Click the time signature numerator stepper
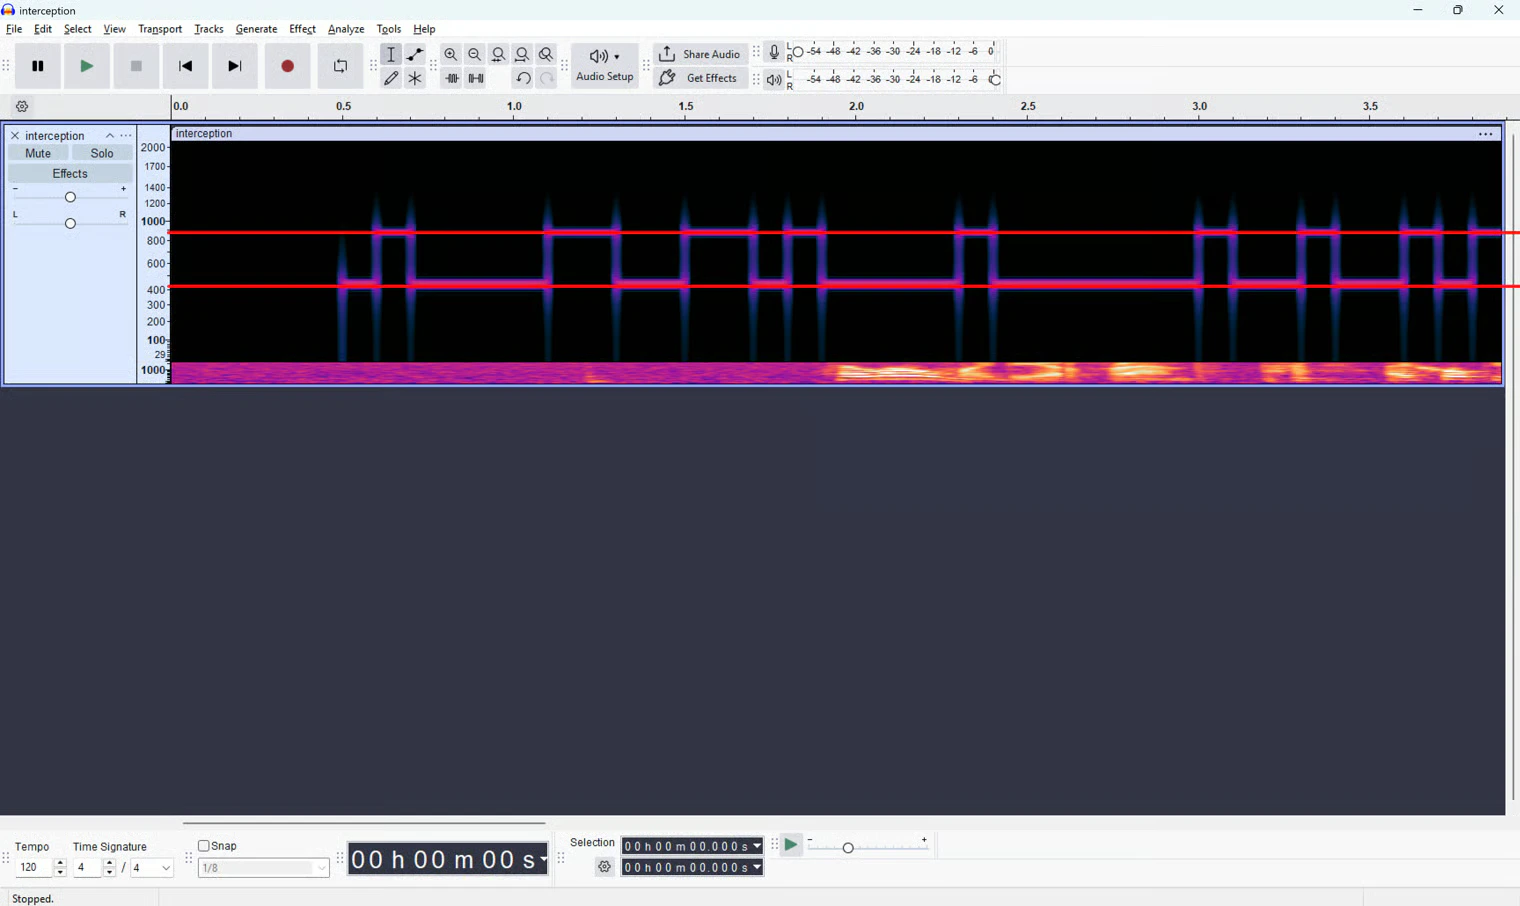This screenshot has height=906, width=1520. [x=109, y=868]
